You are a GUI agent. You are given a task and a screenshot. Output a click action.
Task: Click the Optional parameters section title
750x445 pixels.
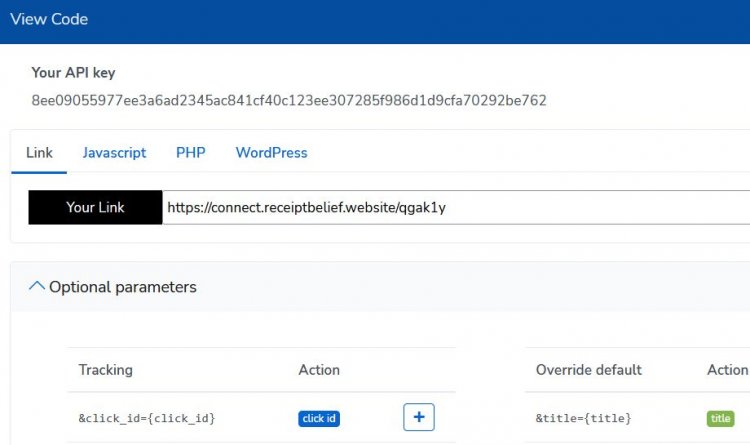[x=122, y=287]
